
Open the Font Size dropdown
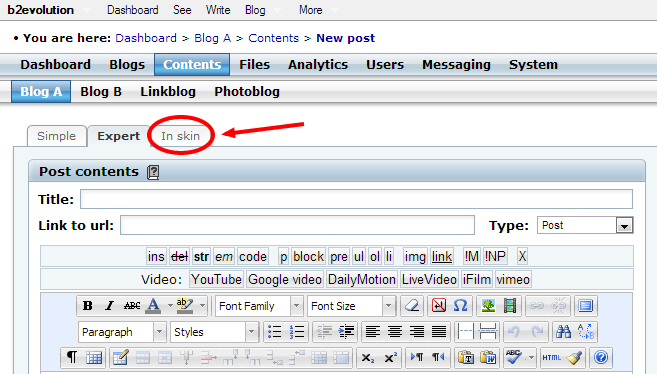[351, 306]
